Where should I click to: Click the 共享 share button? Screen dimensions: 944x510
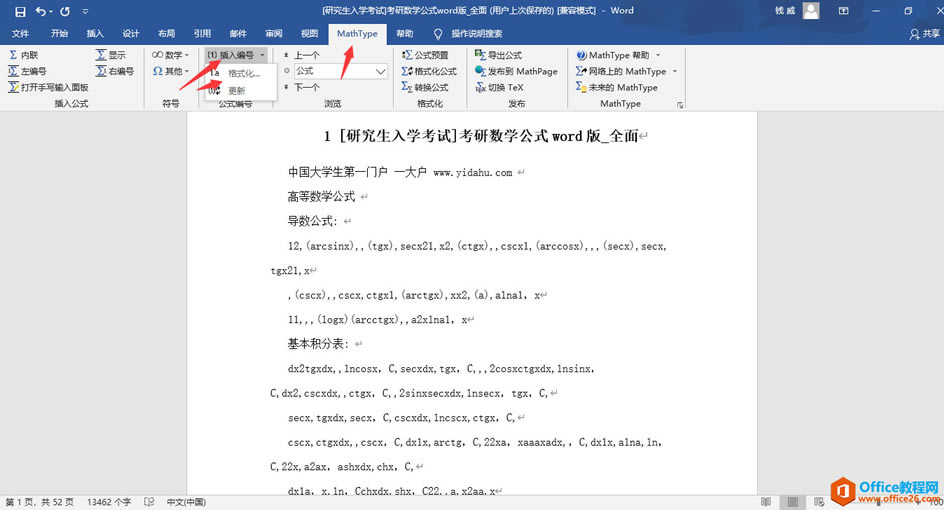[925, 34]
